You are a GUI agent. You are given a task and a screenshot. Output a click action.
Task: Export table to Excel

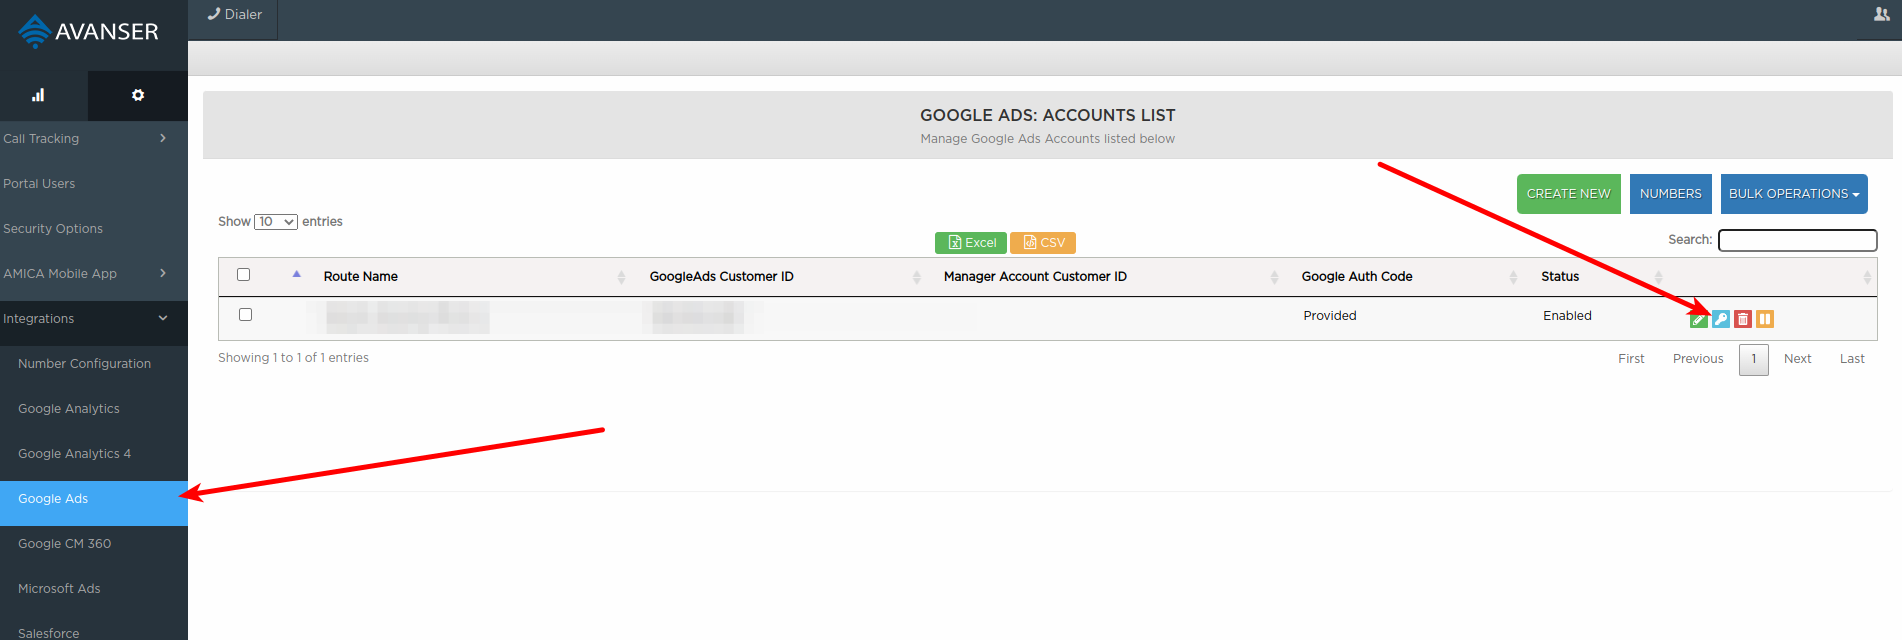click(x=971, y=243)
